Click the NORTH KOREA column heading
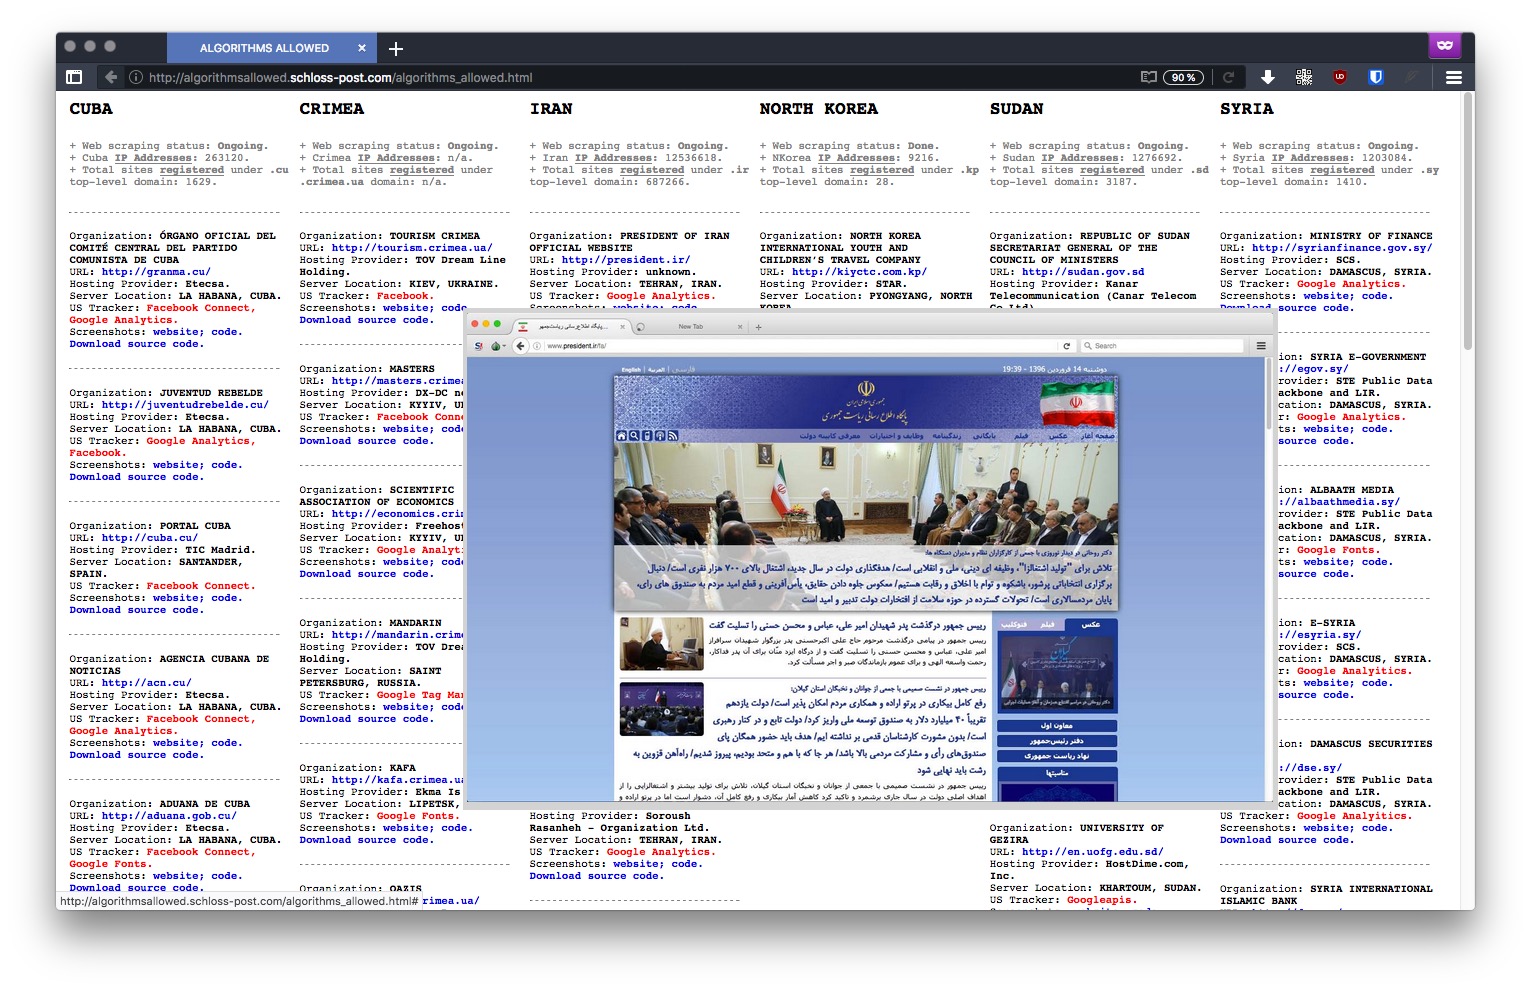Image resolution: width=1531 pixels, height=990 pixels. point(818,109)
